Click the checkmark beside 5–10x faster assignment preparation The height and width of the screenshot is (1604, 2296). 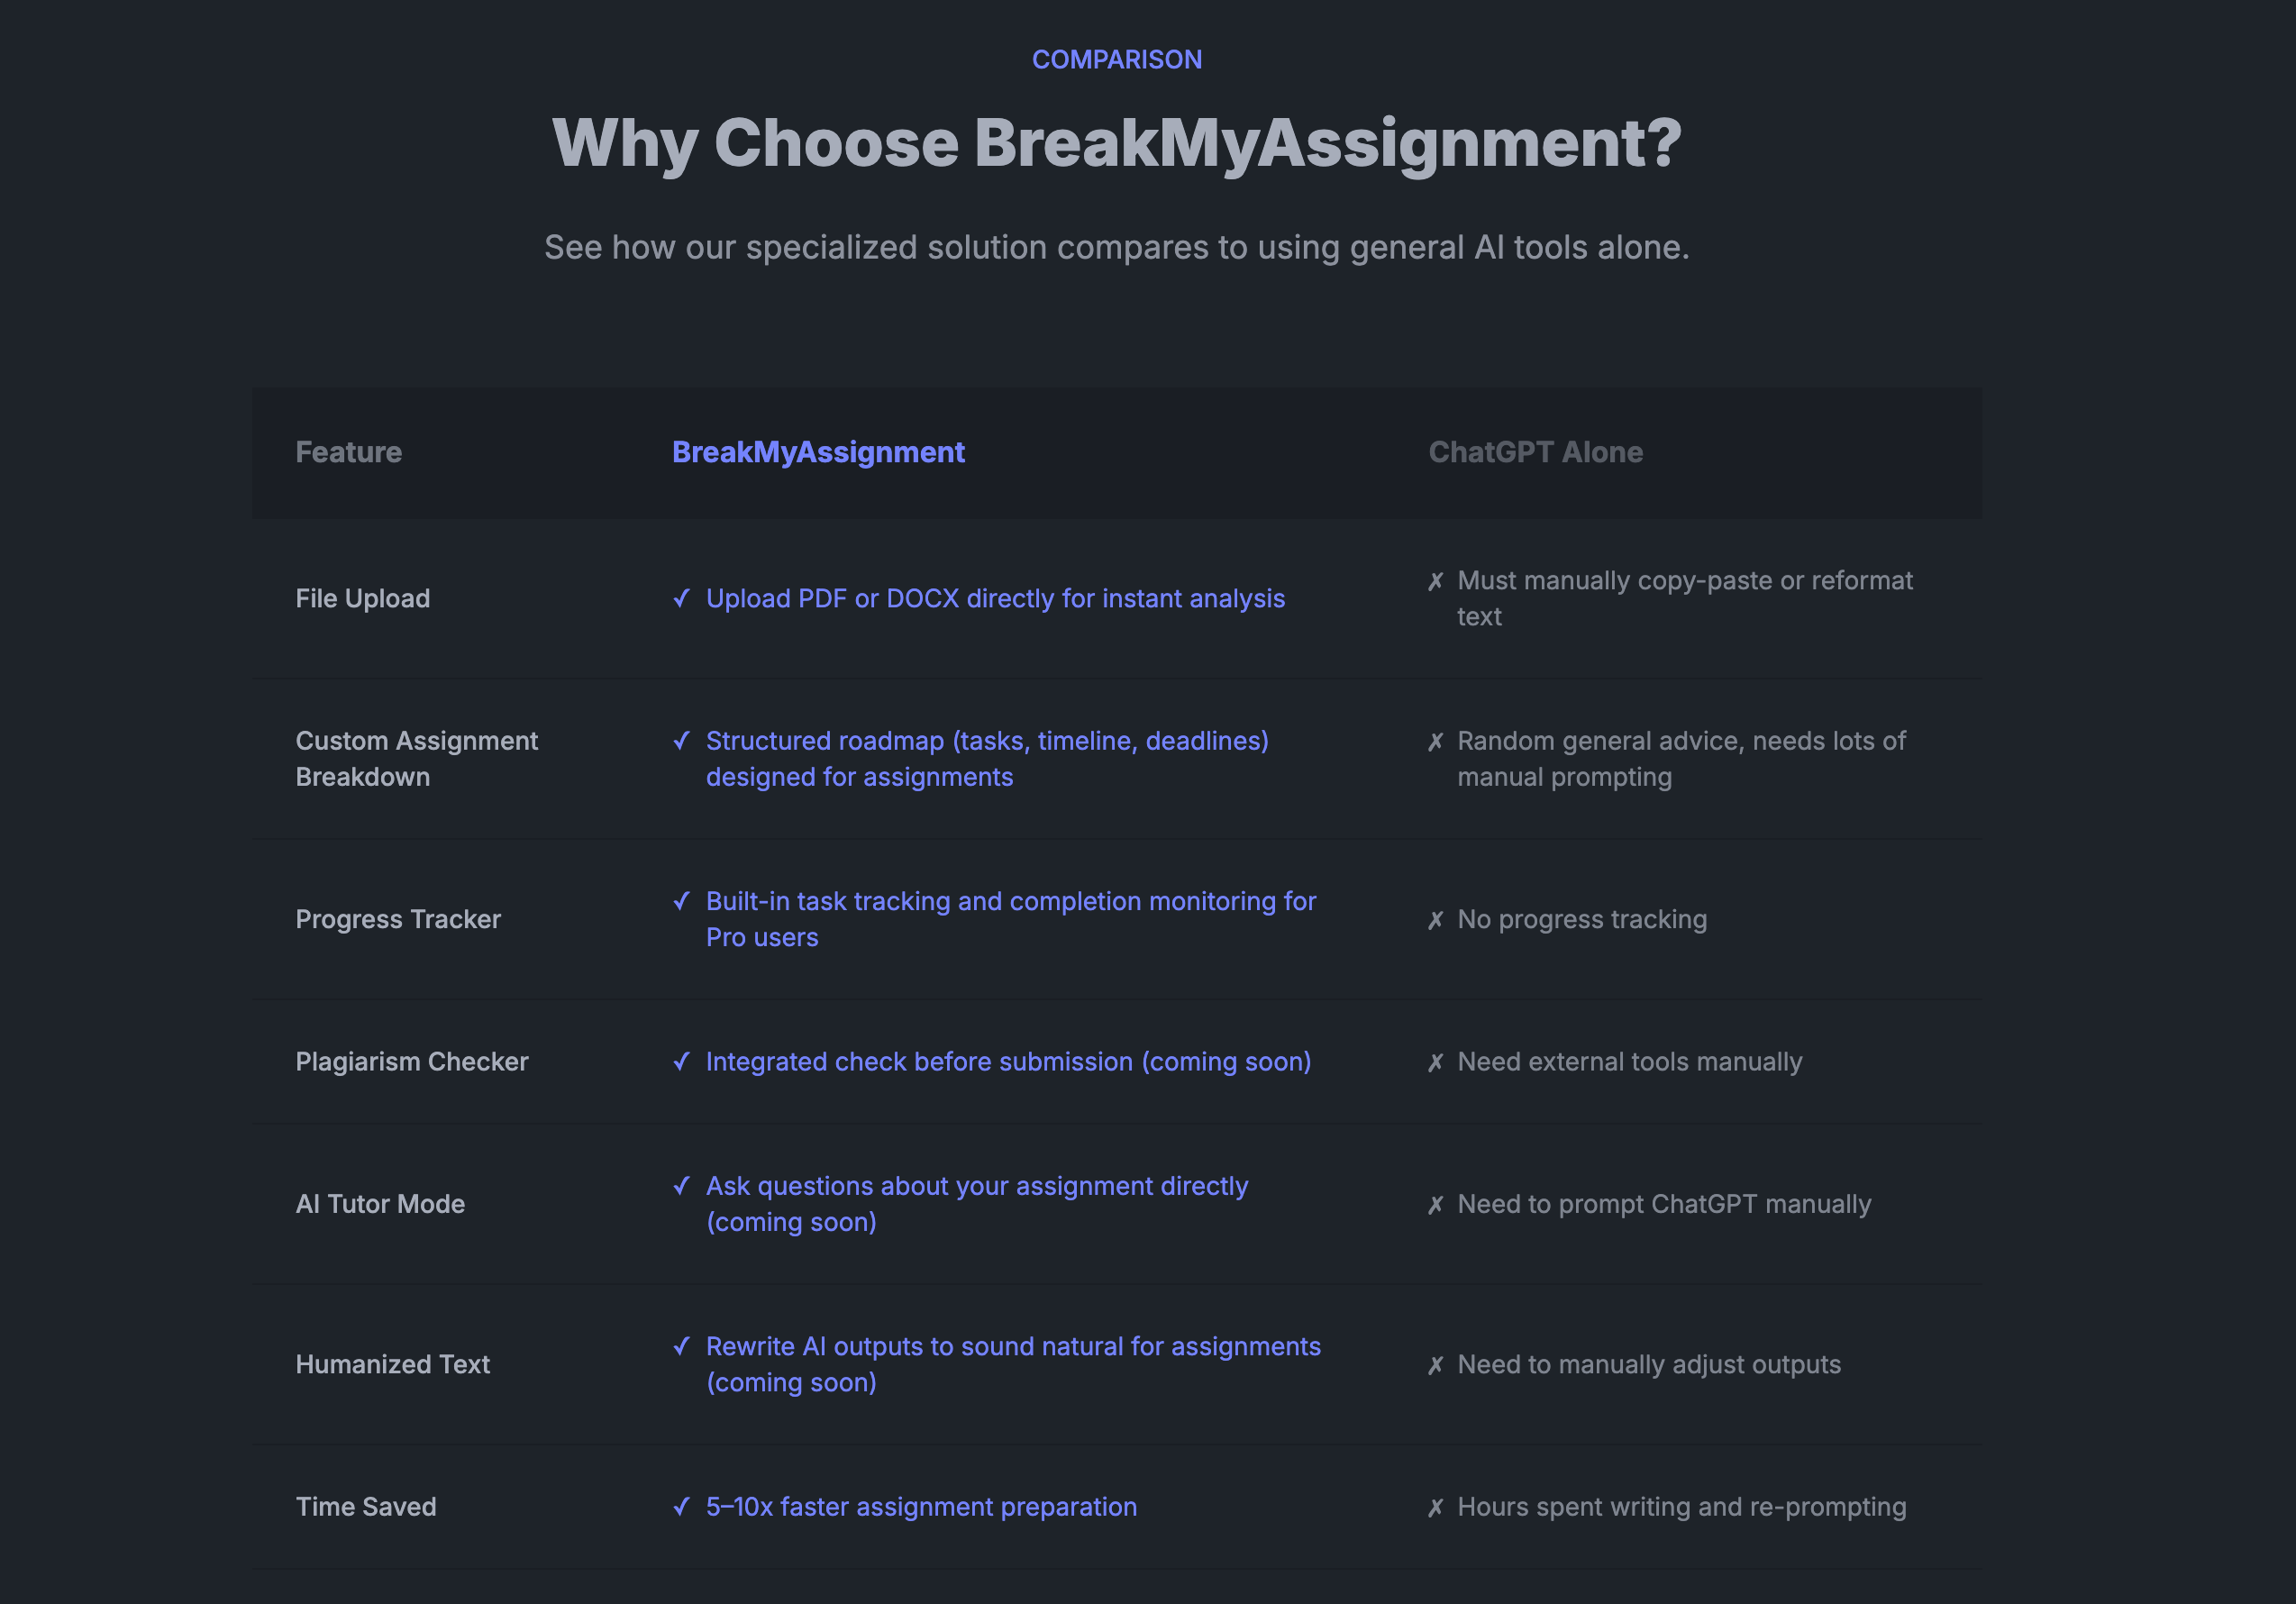(x=681, y=1506)
